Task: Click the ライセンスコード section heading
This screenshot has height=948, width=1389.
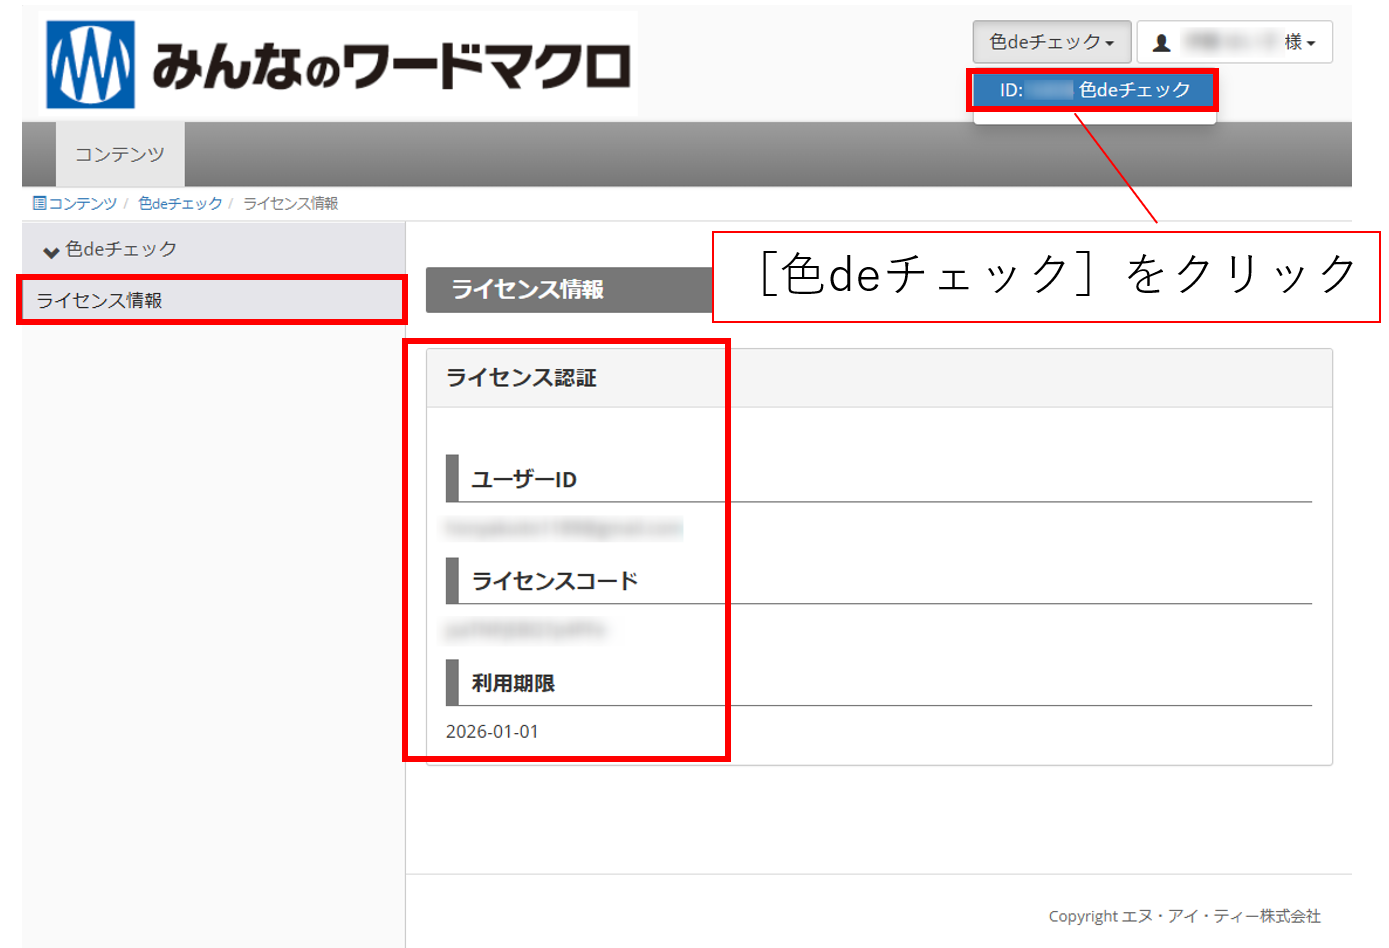Action: pyautogui.click(x=554, y=581)
